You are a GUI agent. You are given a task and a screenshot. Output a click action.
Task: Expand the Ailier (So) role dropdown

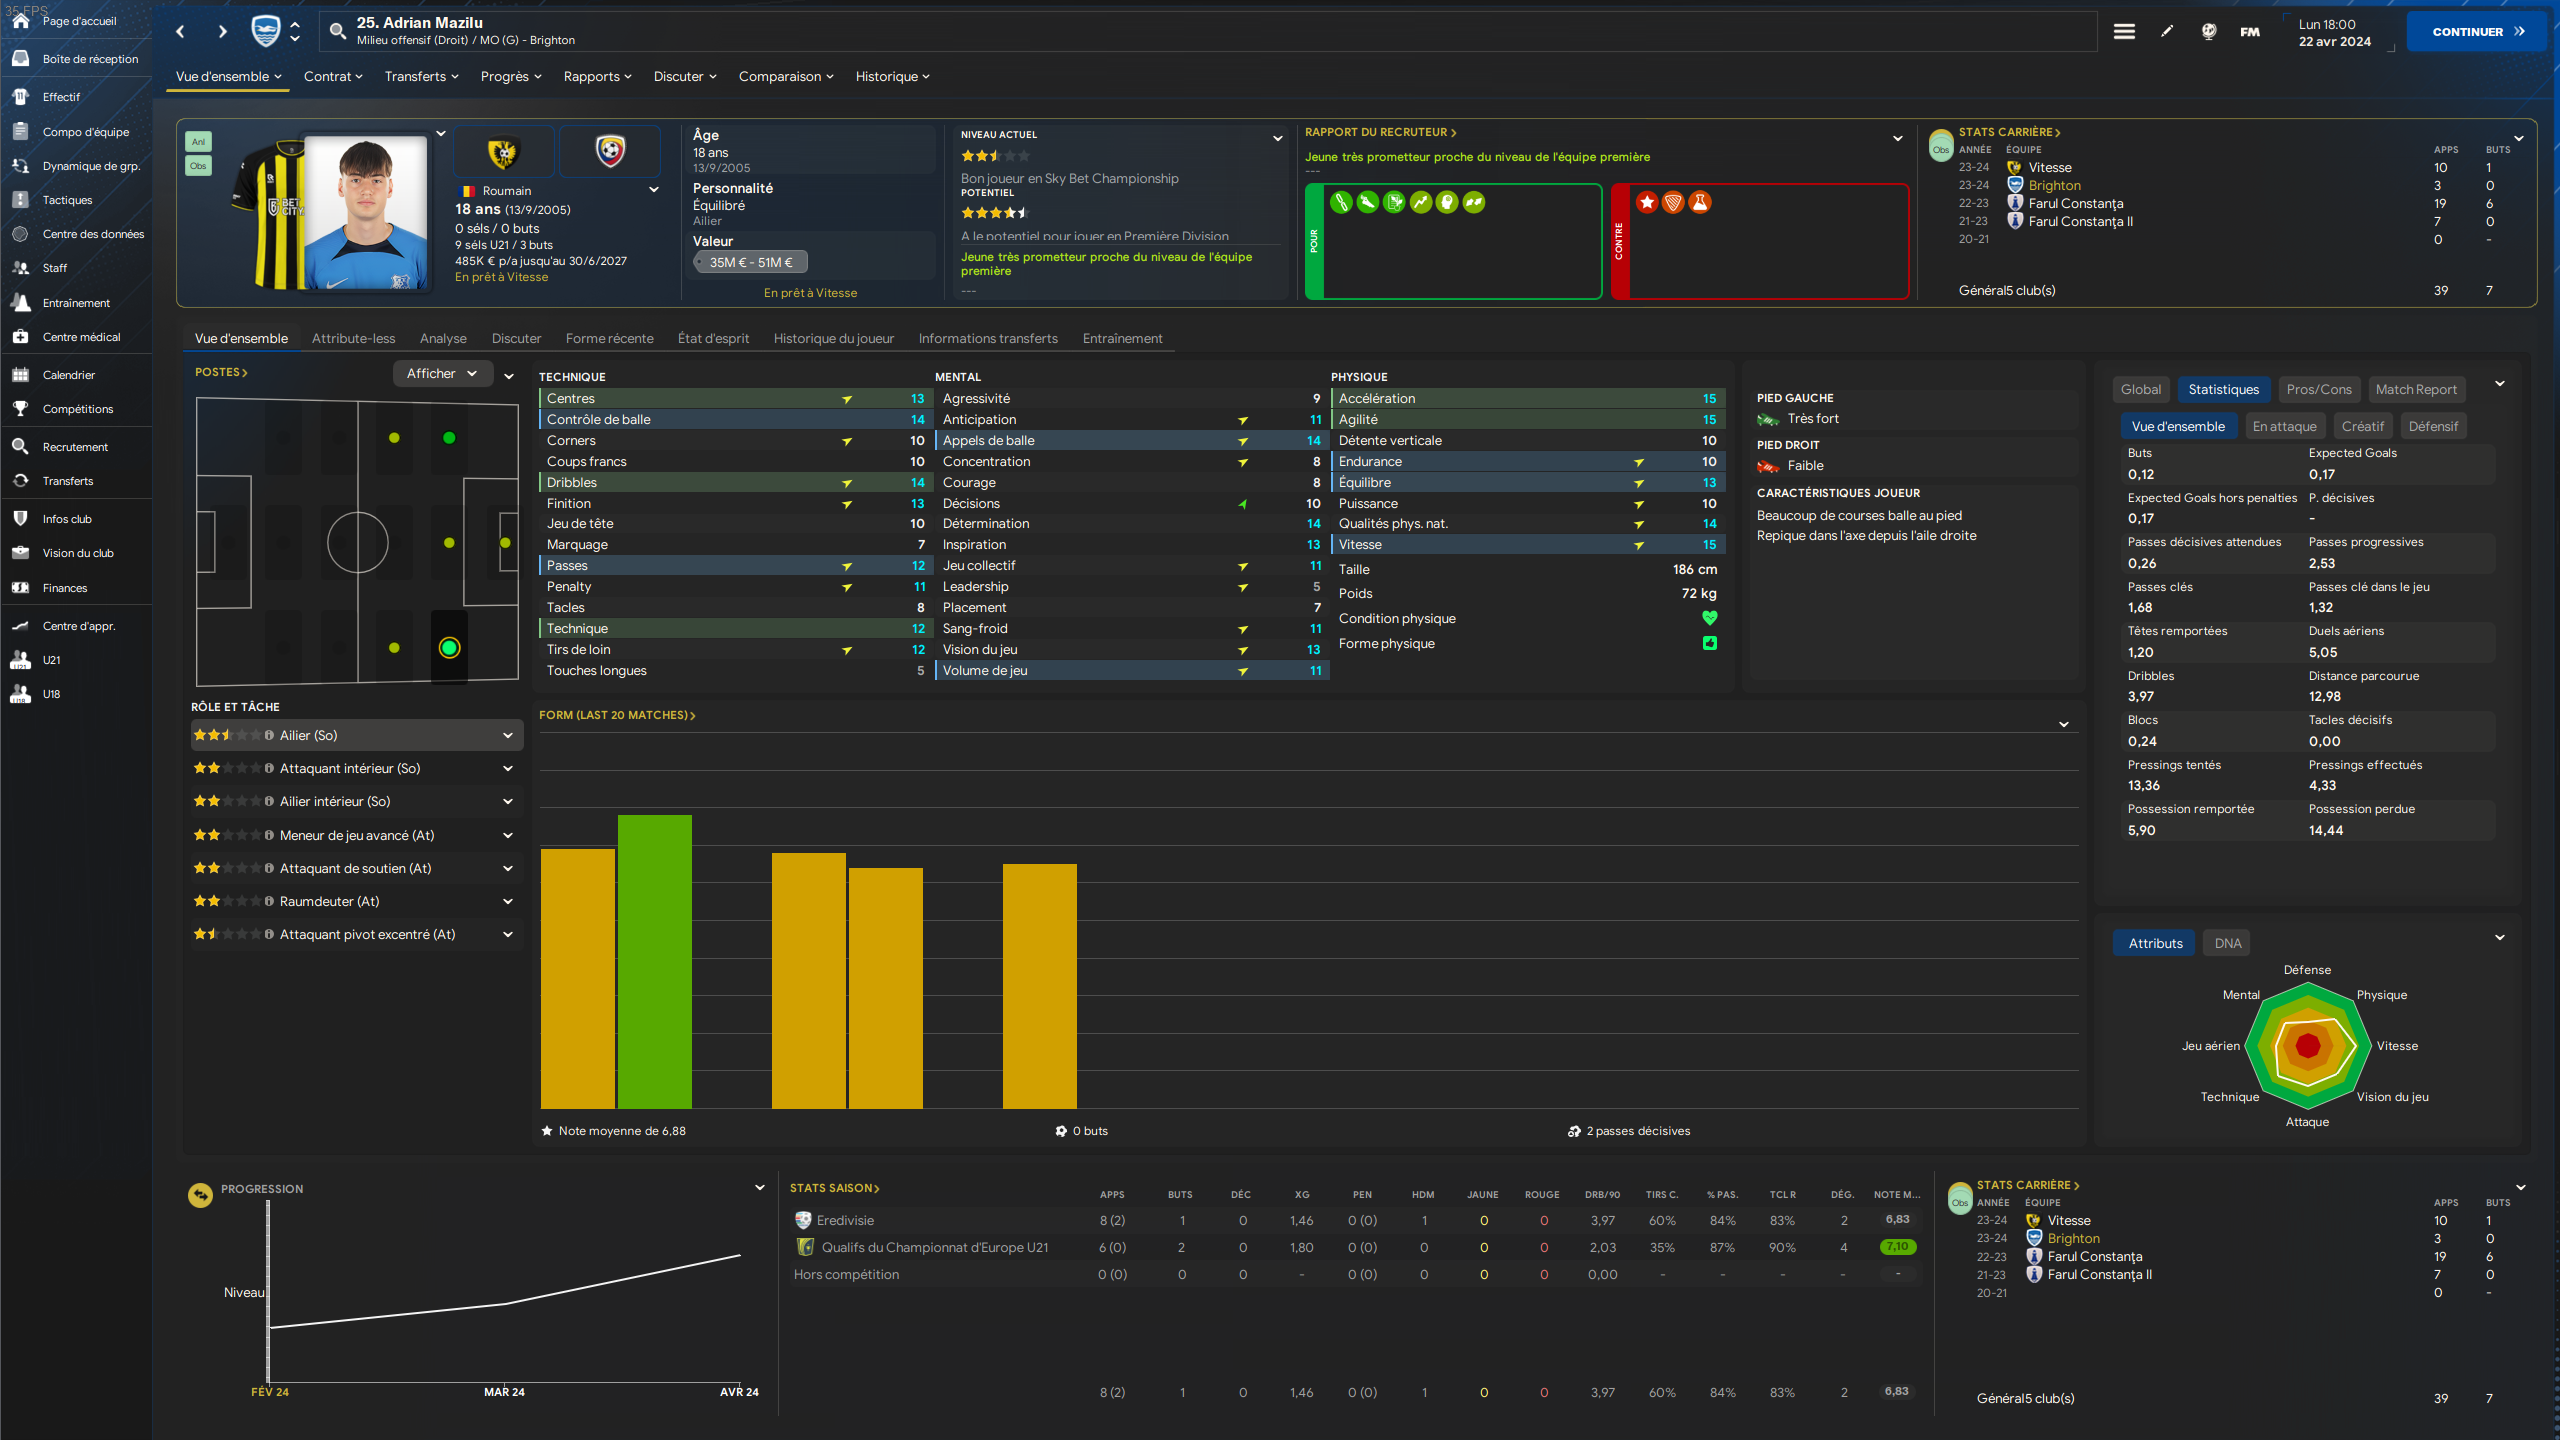[x=507, y=735]
